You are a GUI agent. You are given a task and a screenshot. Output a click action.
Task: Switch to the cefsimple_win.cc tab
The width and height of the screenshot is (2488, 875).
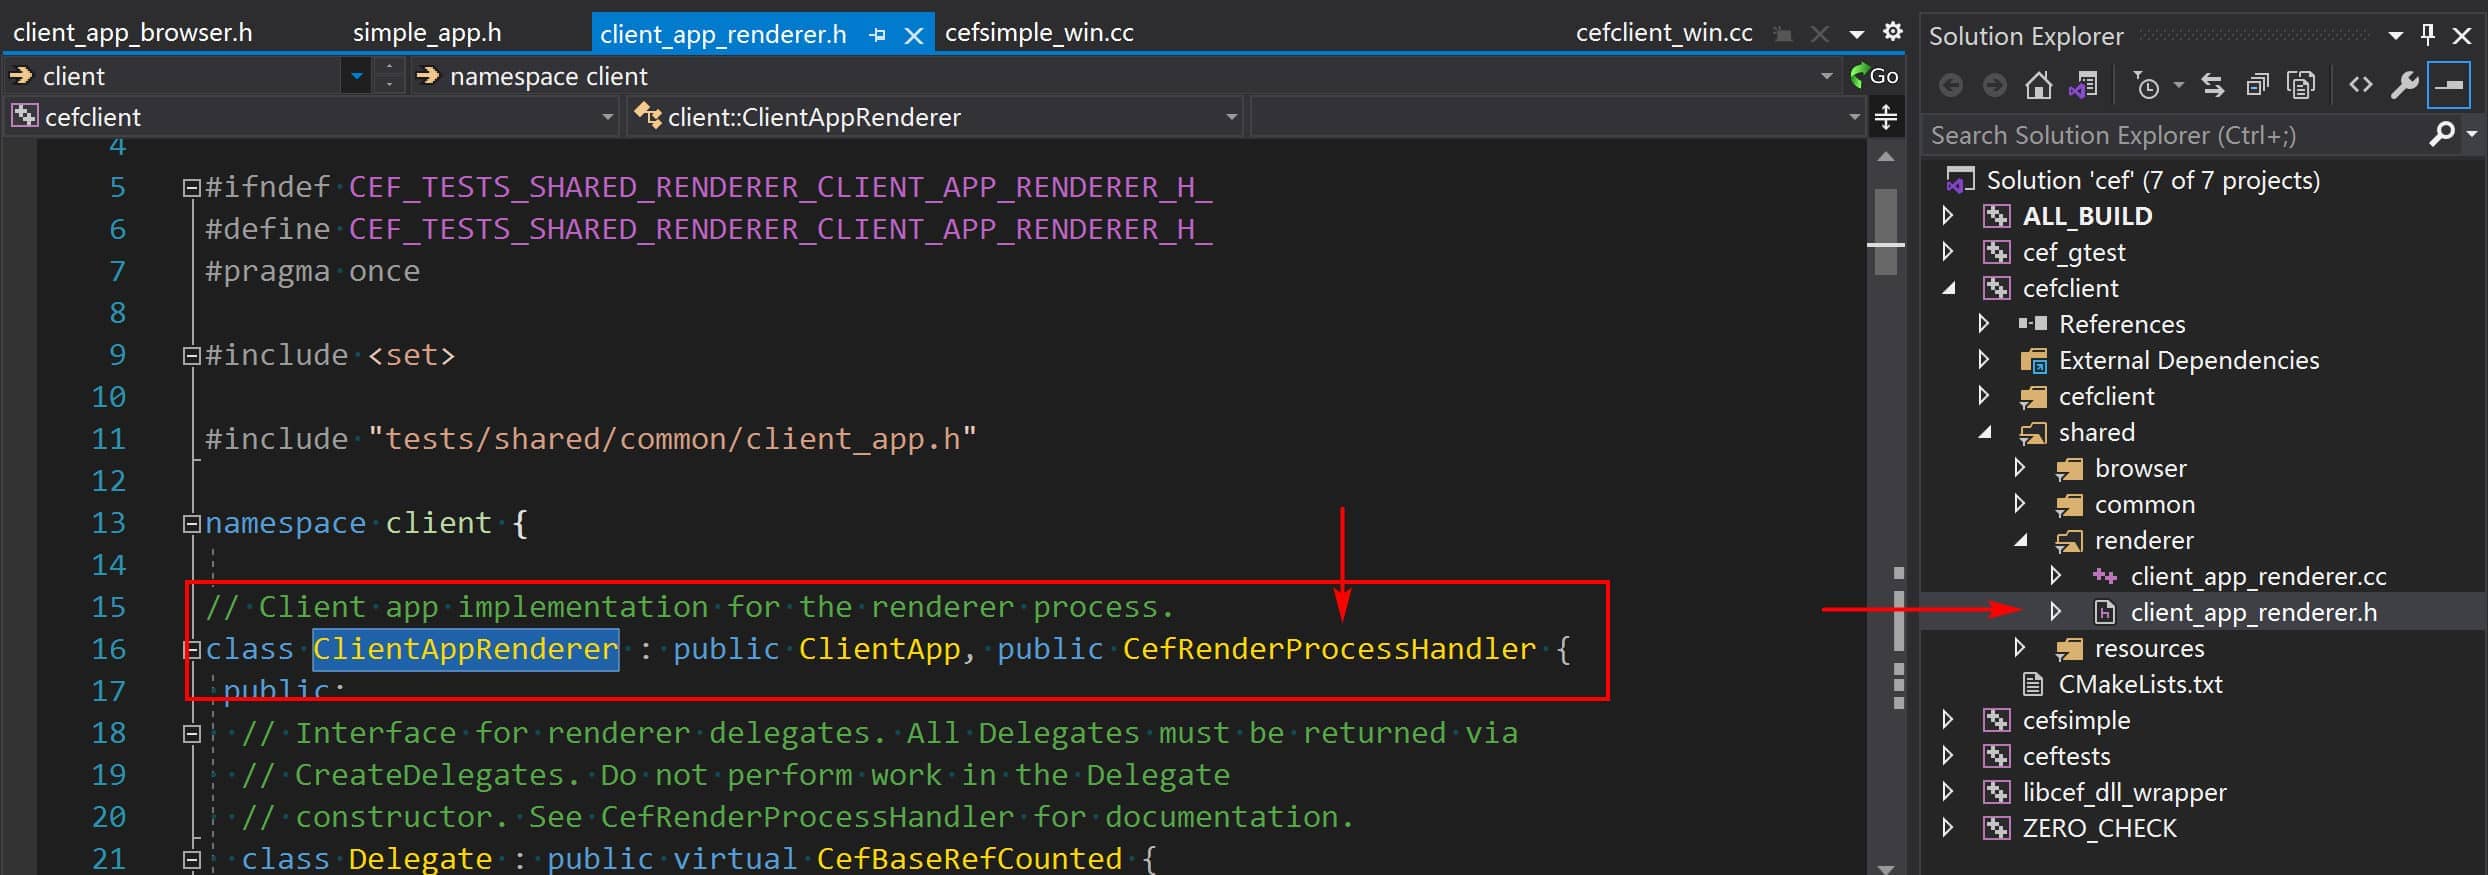point(1039,33)
